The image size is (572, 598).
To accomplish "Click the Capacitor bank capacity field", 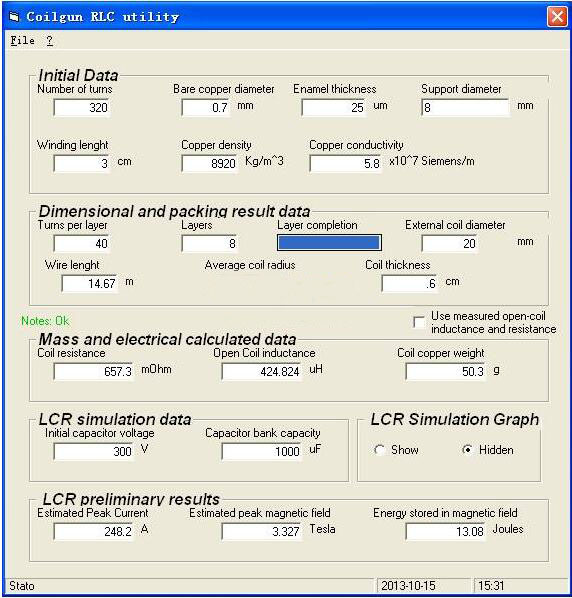I will [x=262, y=452].
